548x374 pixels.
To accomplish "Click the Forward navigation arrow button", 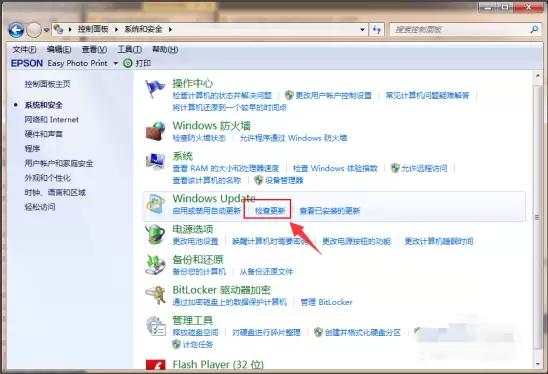I will 34,30.
